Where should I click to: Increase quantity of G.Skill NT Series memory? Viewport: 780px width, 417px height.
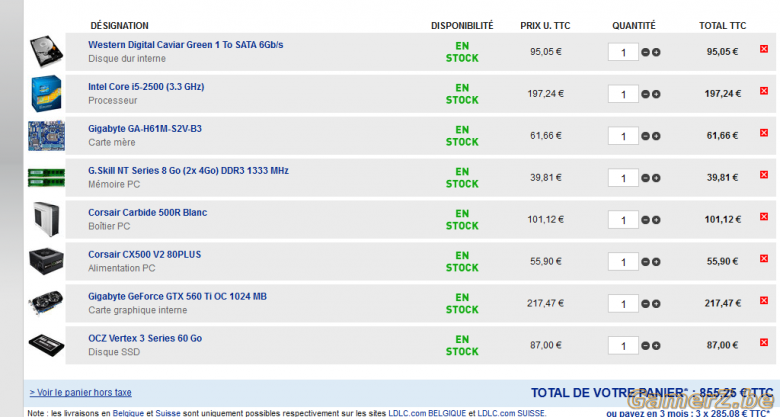(x=656, y=178)
